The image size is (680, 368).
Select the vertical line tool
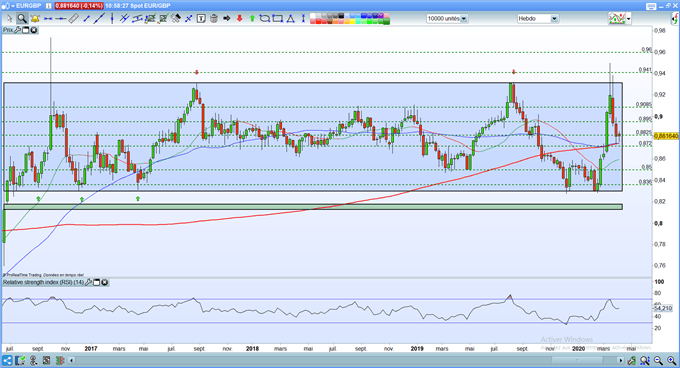pos(112,19)
